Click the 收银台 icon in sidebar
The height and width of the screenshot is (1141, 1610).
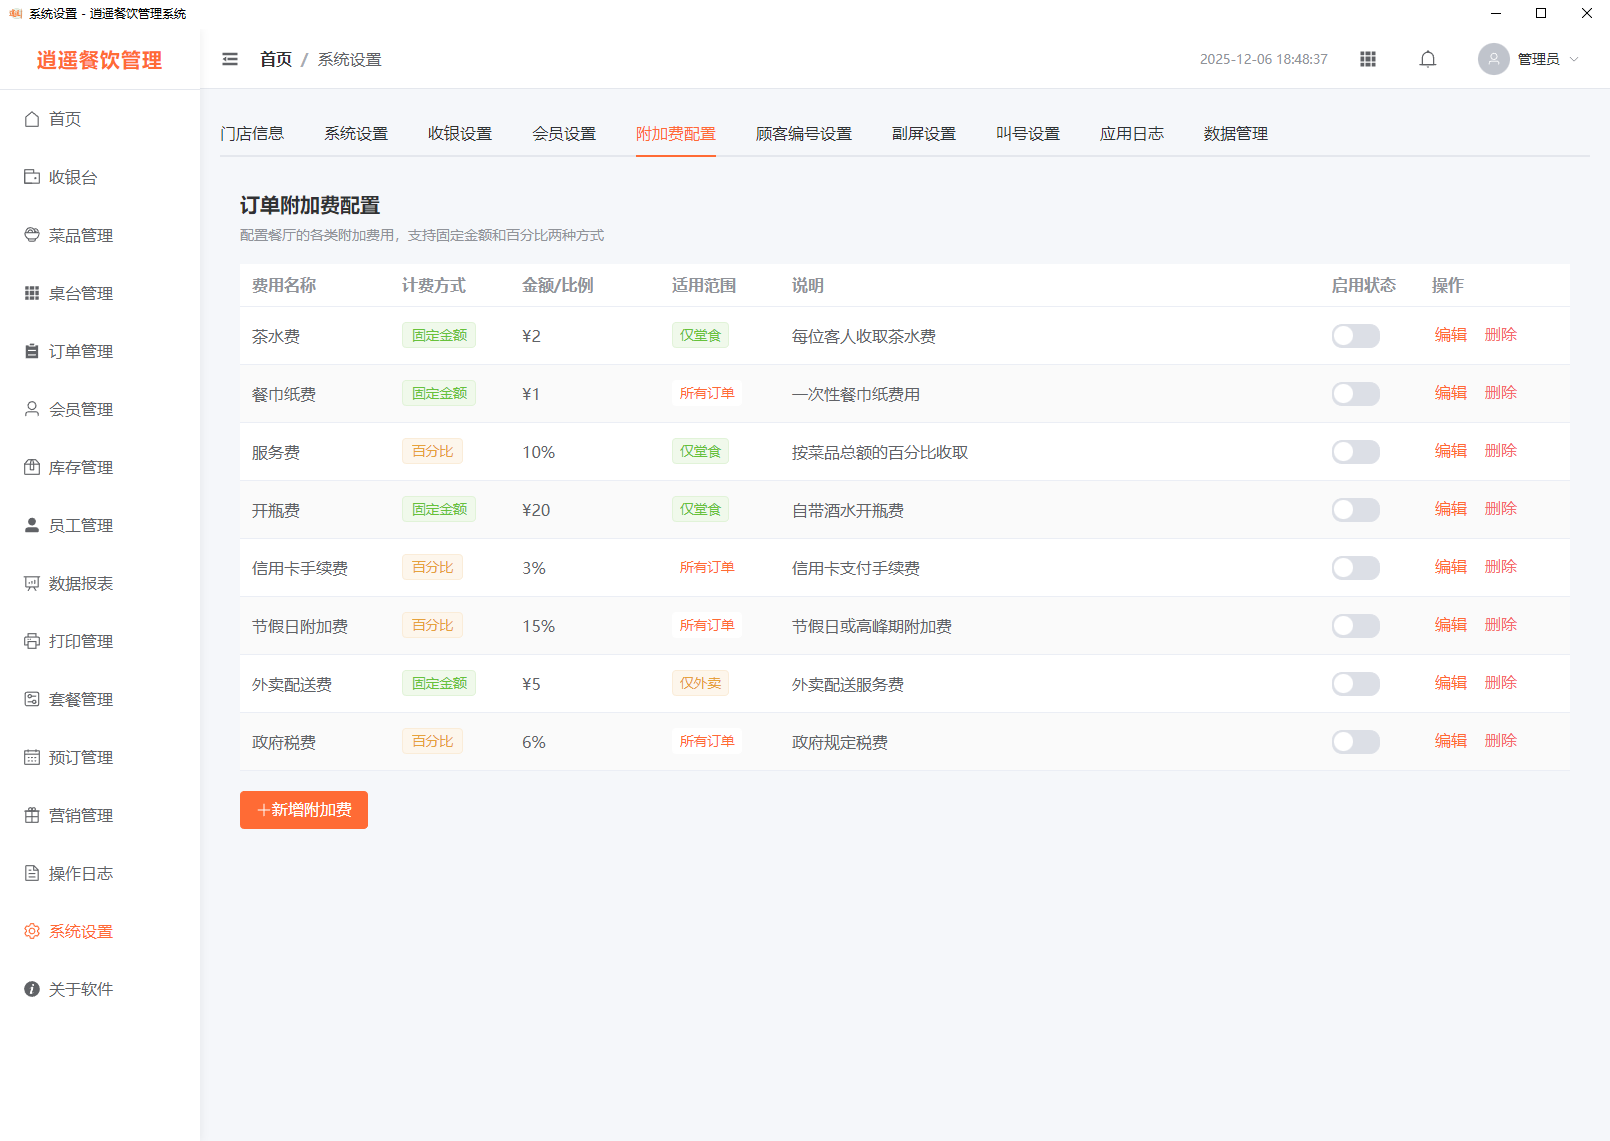(x=32, y=177)
